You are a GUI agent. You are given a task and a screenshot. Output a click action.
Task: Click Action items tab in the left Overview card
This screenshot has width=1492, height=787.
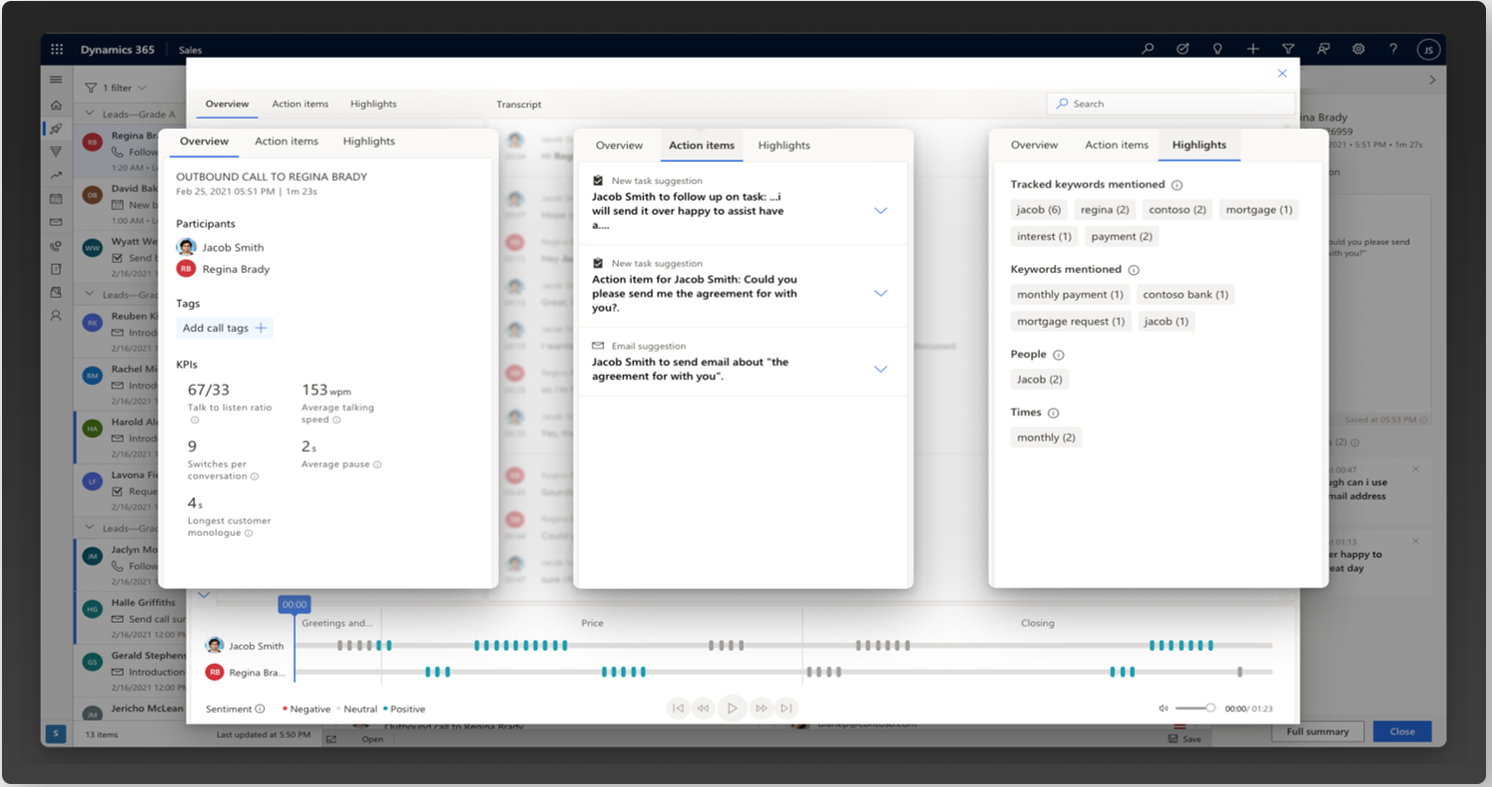(x=287, y=141)
